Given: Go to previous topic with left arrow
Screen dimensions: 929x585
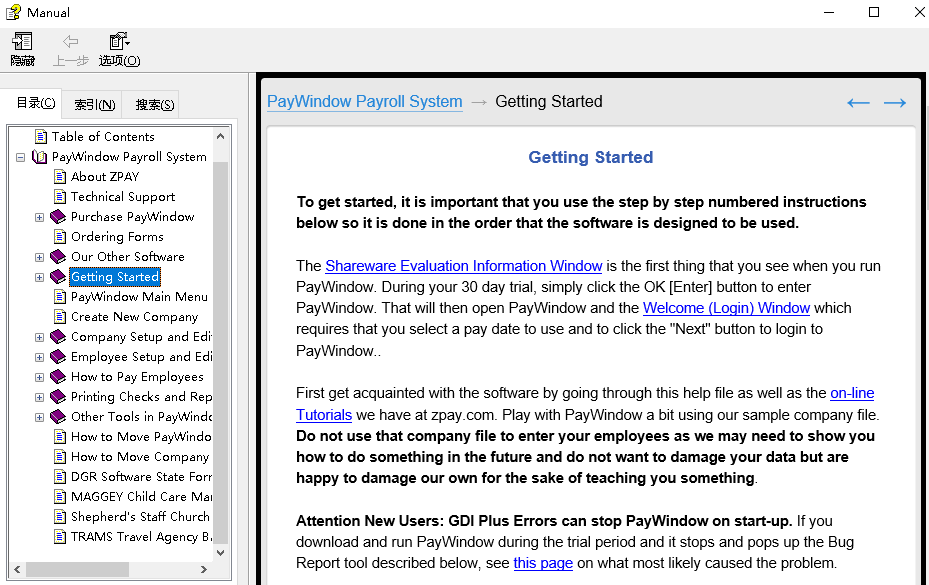Looking at the screenshot, I should point(858,103).
